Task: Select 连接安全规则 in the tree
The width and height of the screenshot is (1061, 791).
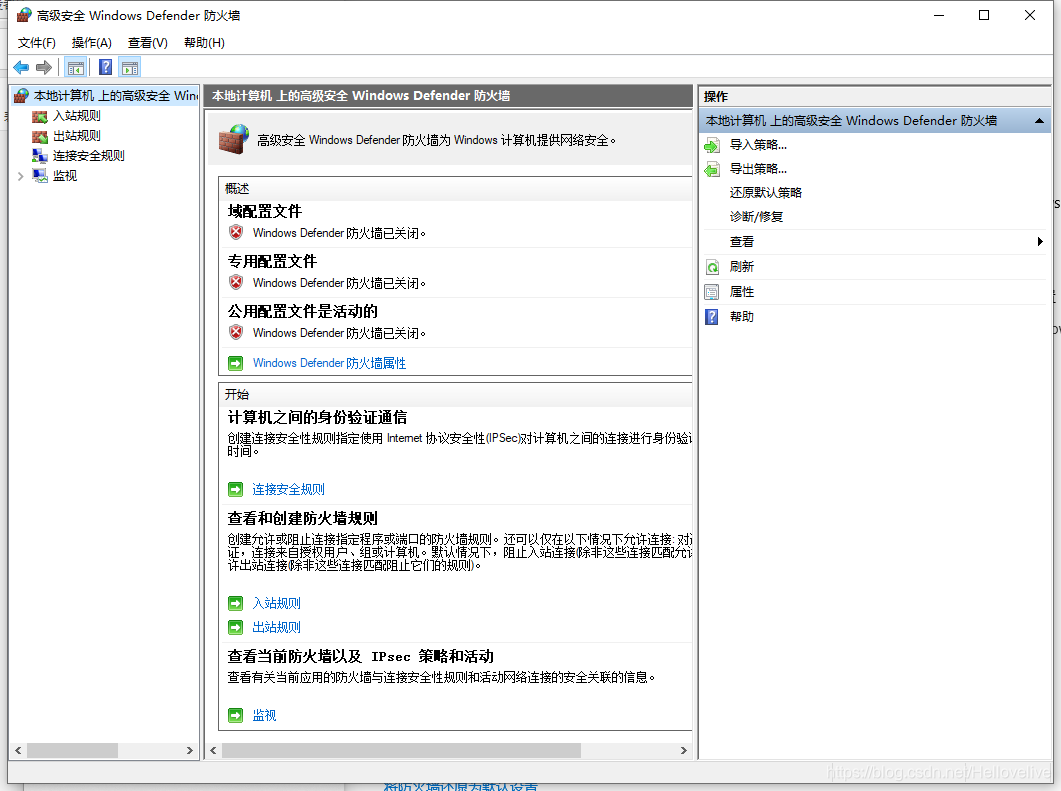Action: point(89,156)
